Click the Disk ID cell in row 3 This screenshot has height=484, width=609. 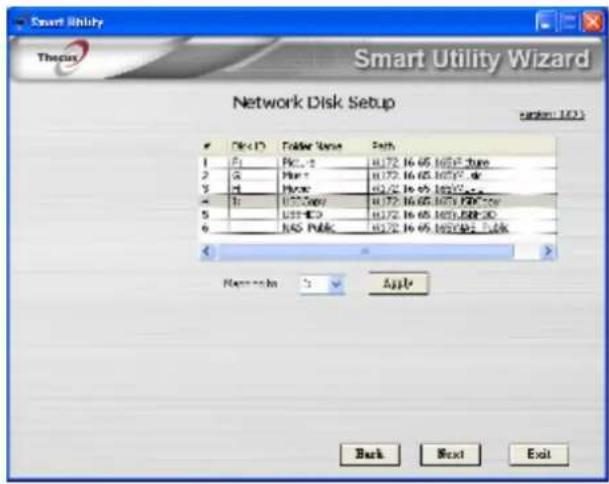pos(253,189)
